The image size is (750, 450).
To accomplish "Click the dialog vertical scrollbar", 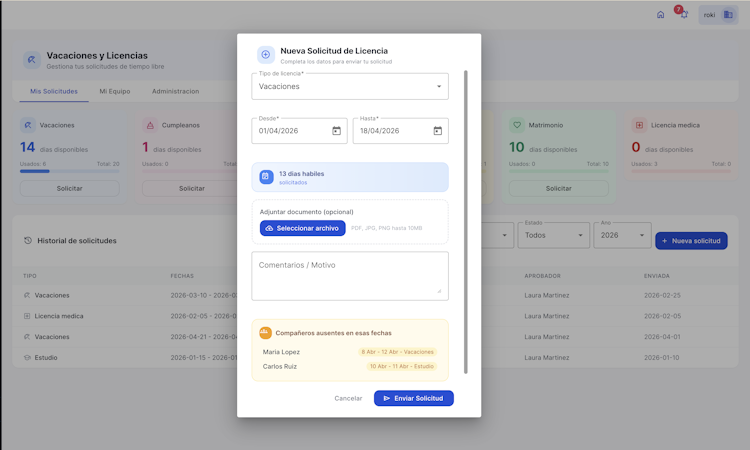I will pos(465,222).
